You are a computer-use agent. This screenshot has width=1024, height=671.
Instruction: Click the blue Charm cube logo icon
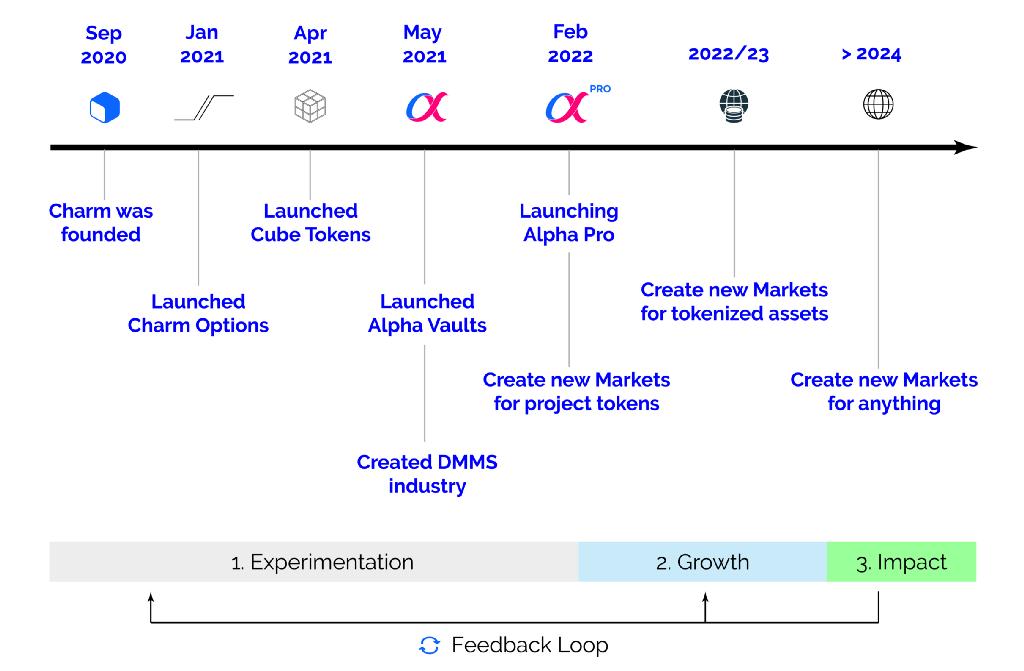pyautogui.click(x=104, y=107)
